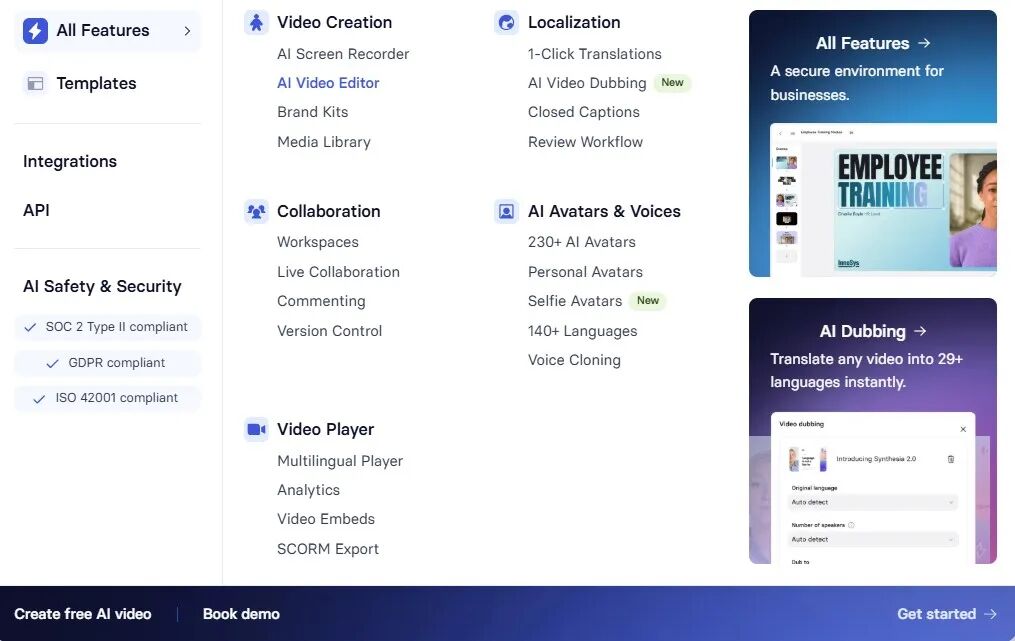The height and width of the screenshot is (641, 1015).
Task: Expand the All Features chevron
Action: [x=187, y=30]
